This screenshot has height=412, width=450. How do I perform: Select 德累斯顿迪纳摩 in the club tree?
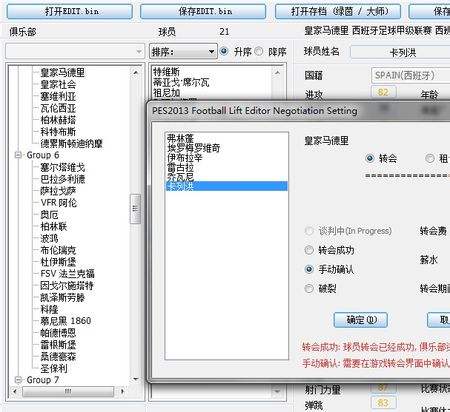[71, 144]
